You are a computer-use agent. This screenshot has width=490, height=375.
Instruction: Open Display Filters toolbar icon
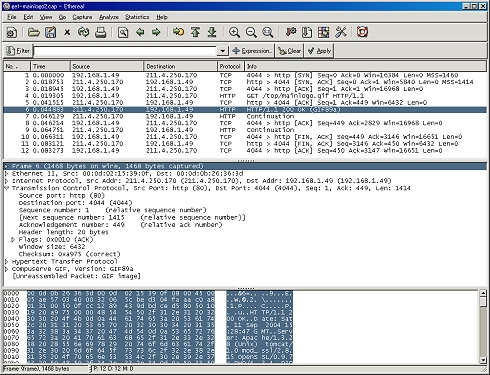[307, 32]
